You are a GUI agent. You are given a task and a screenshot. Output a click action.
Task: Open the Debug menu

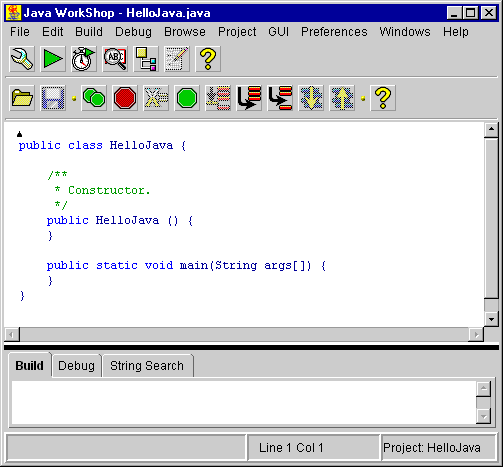click(133, 32)
